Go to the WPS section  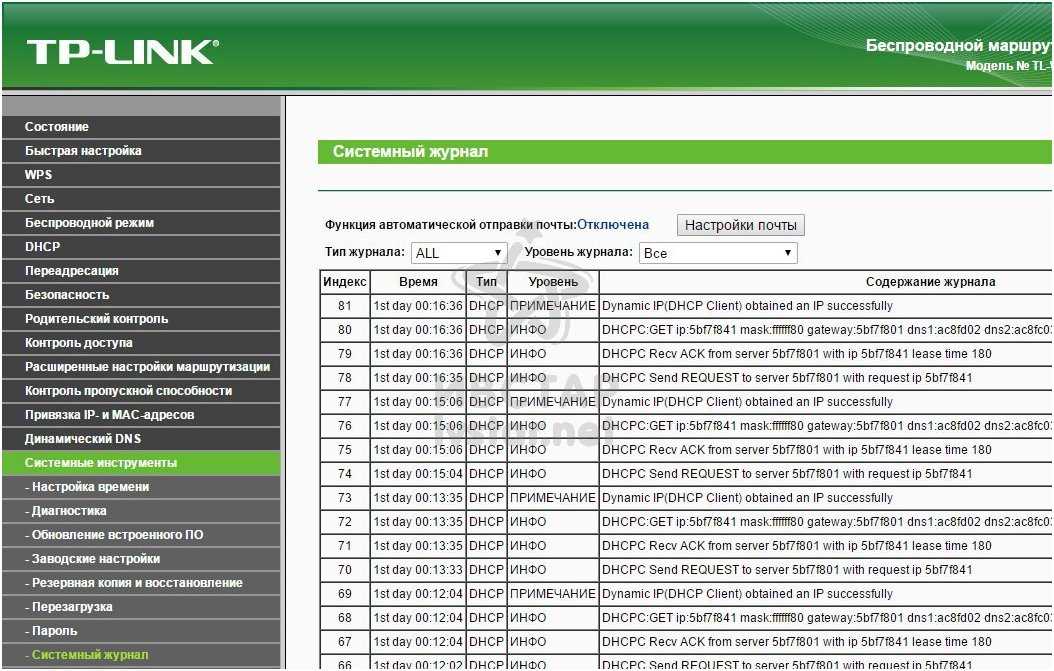point(39,175)
